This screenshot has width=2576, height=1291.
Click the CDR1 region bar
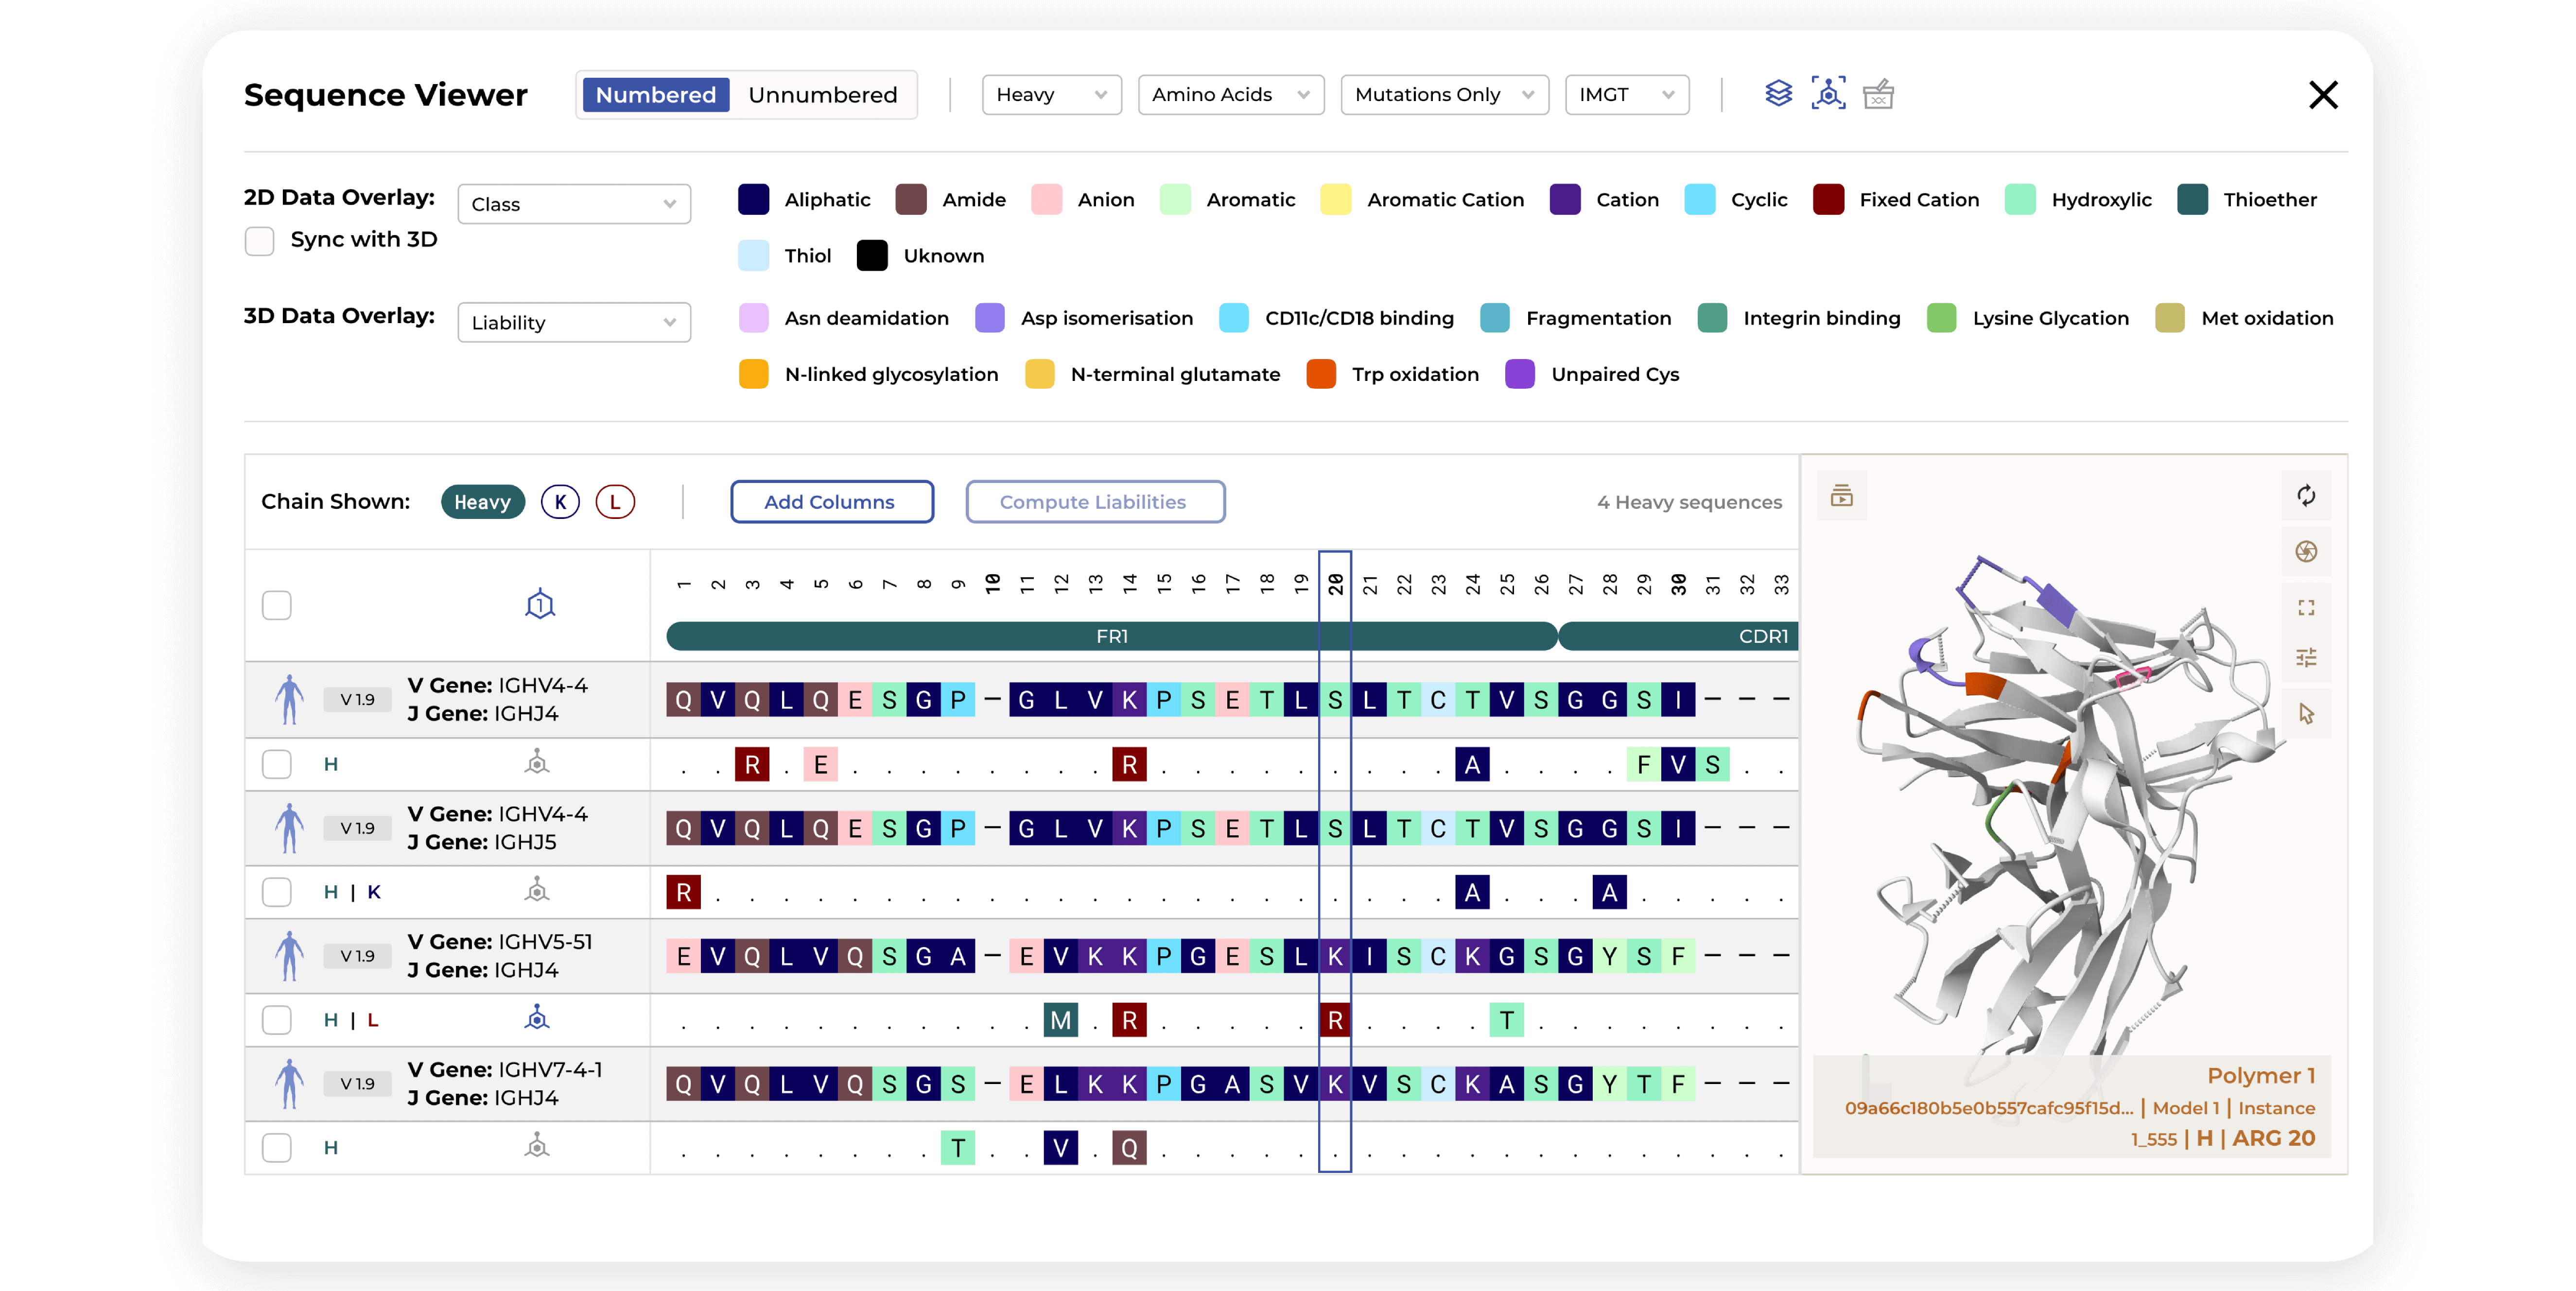[1679, 636]
